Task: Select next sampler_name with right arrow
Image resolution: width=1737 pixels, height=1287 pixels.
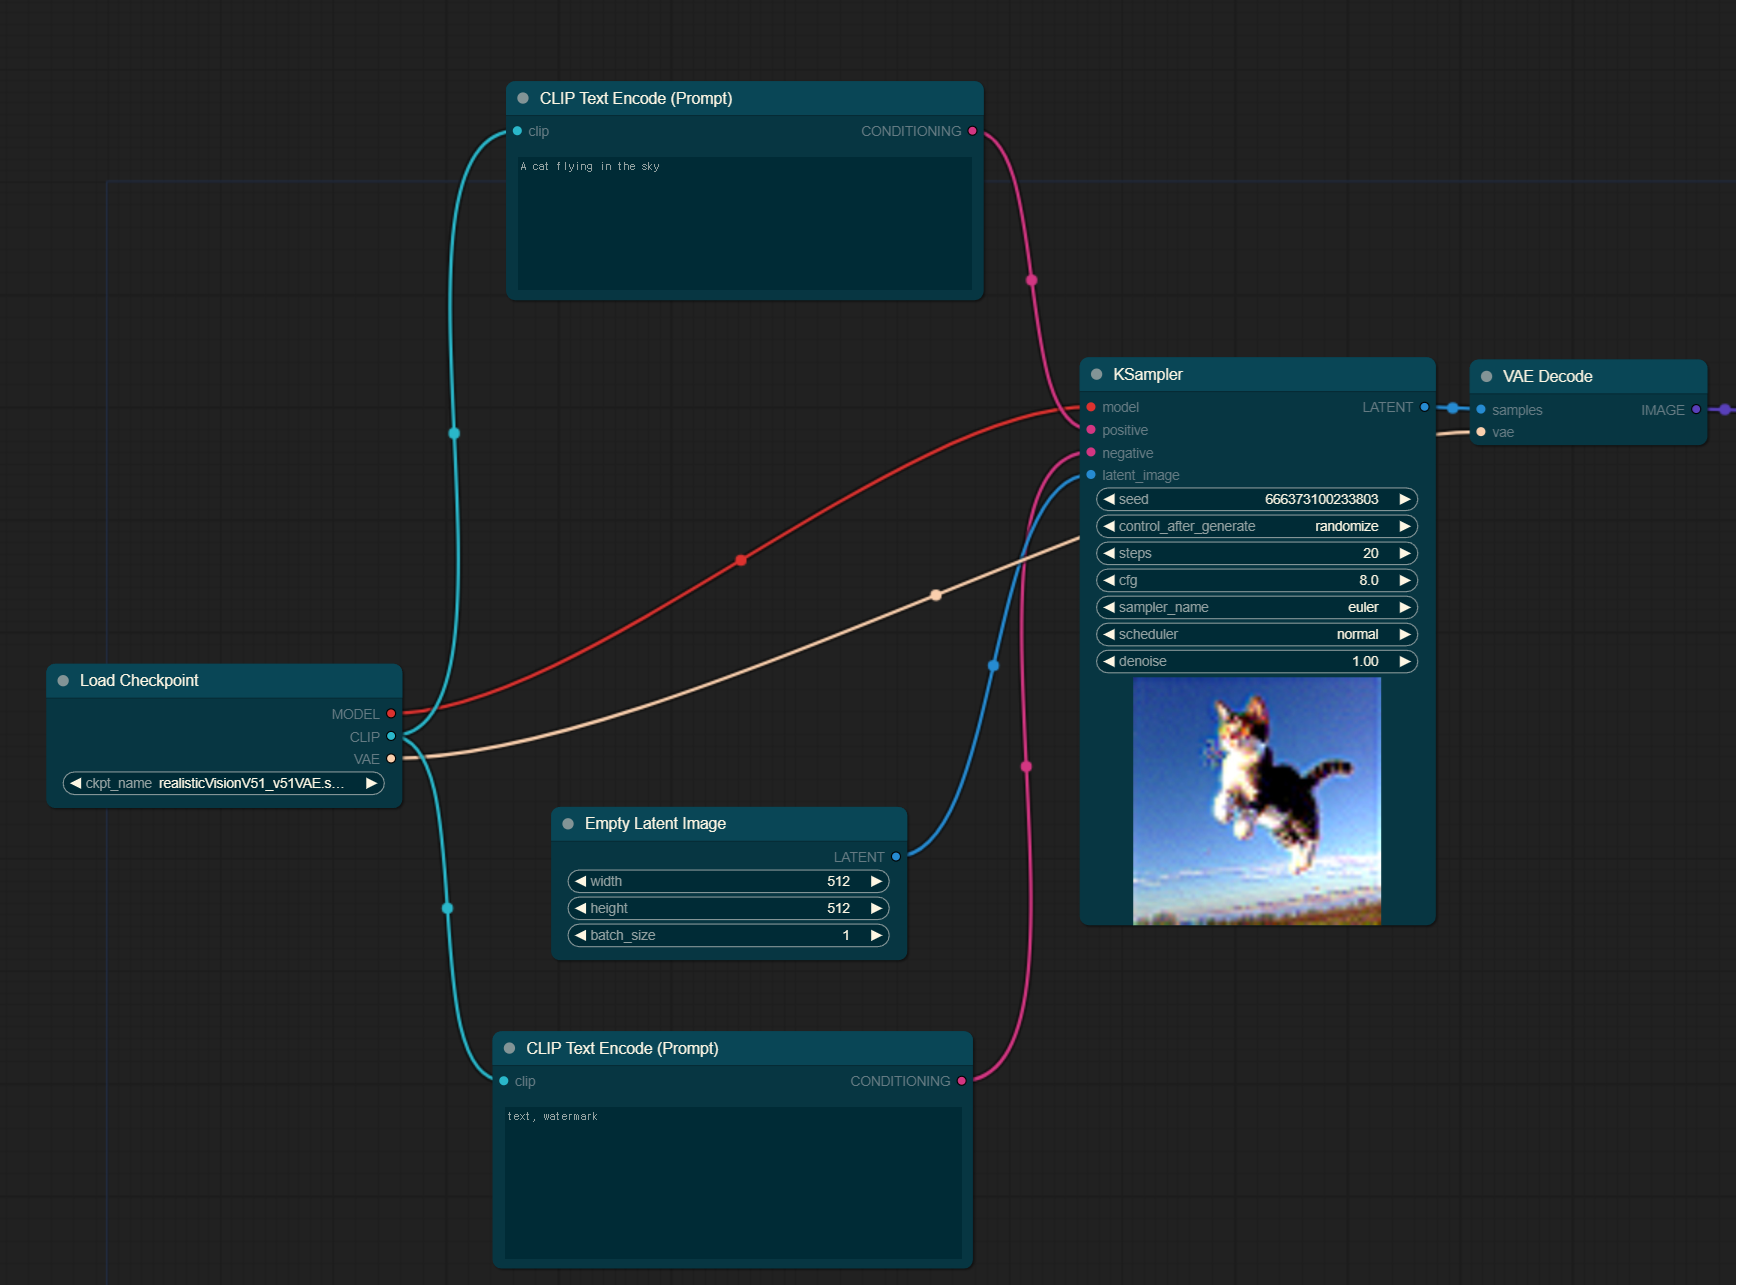Action: point(1404,607)
